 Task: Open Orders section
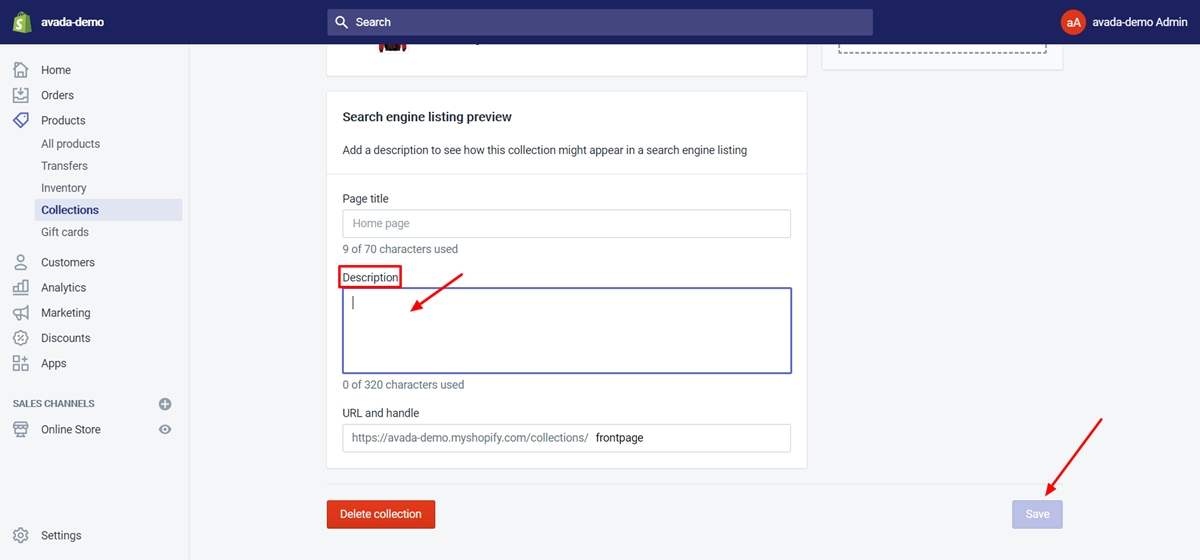coord(57,95)
